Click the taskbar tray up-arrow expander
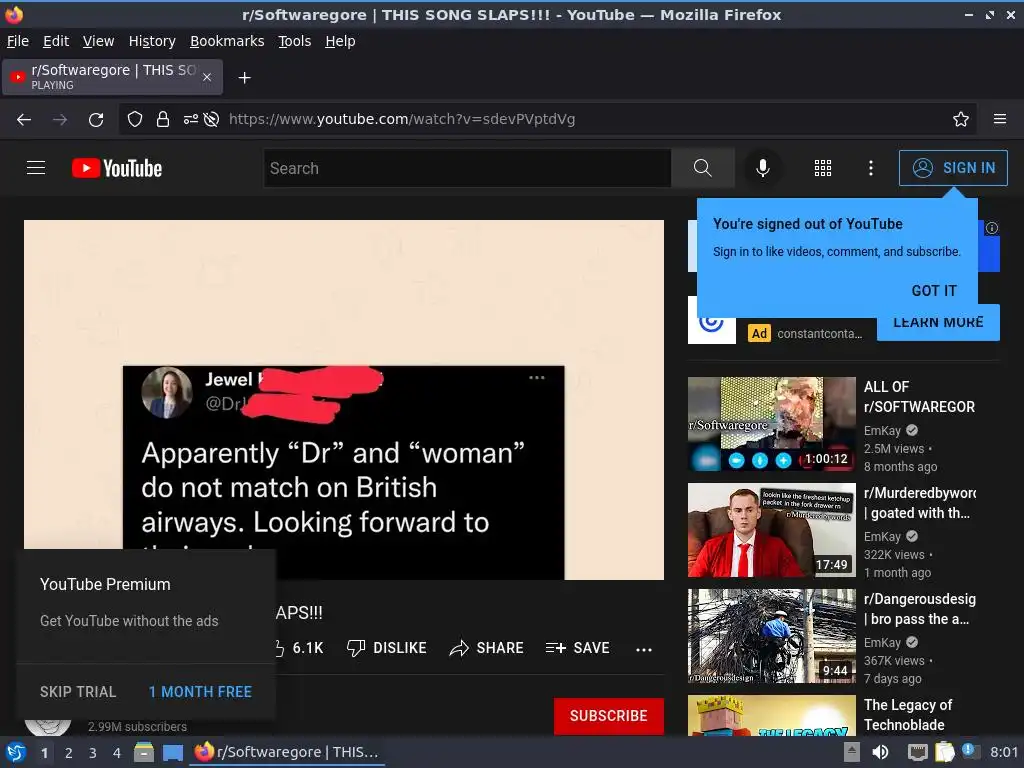 tap(852, 752)
